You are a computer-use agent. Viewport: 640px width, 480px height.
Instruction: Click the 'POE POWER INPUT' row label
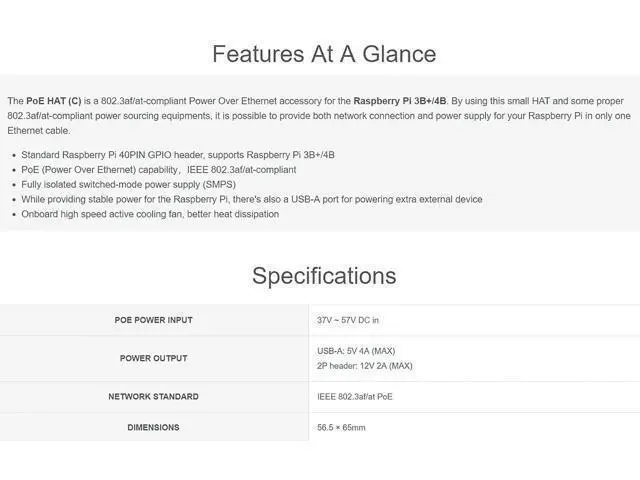(x=153, y=320)
